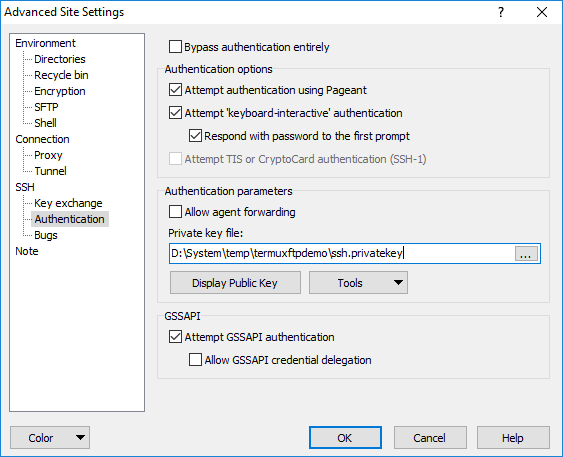This screenshot has height=457, width=563.
Task: Uncheck Respond with password to the first prompt
Action: coord(195,136)
